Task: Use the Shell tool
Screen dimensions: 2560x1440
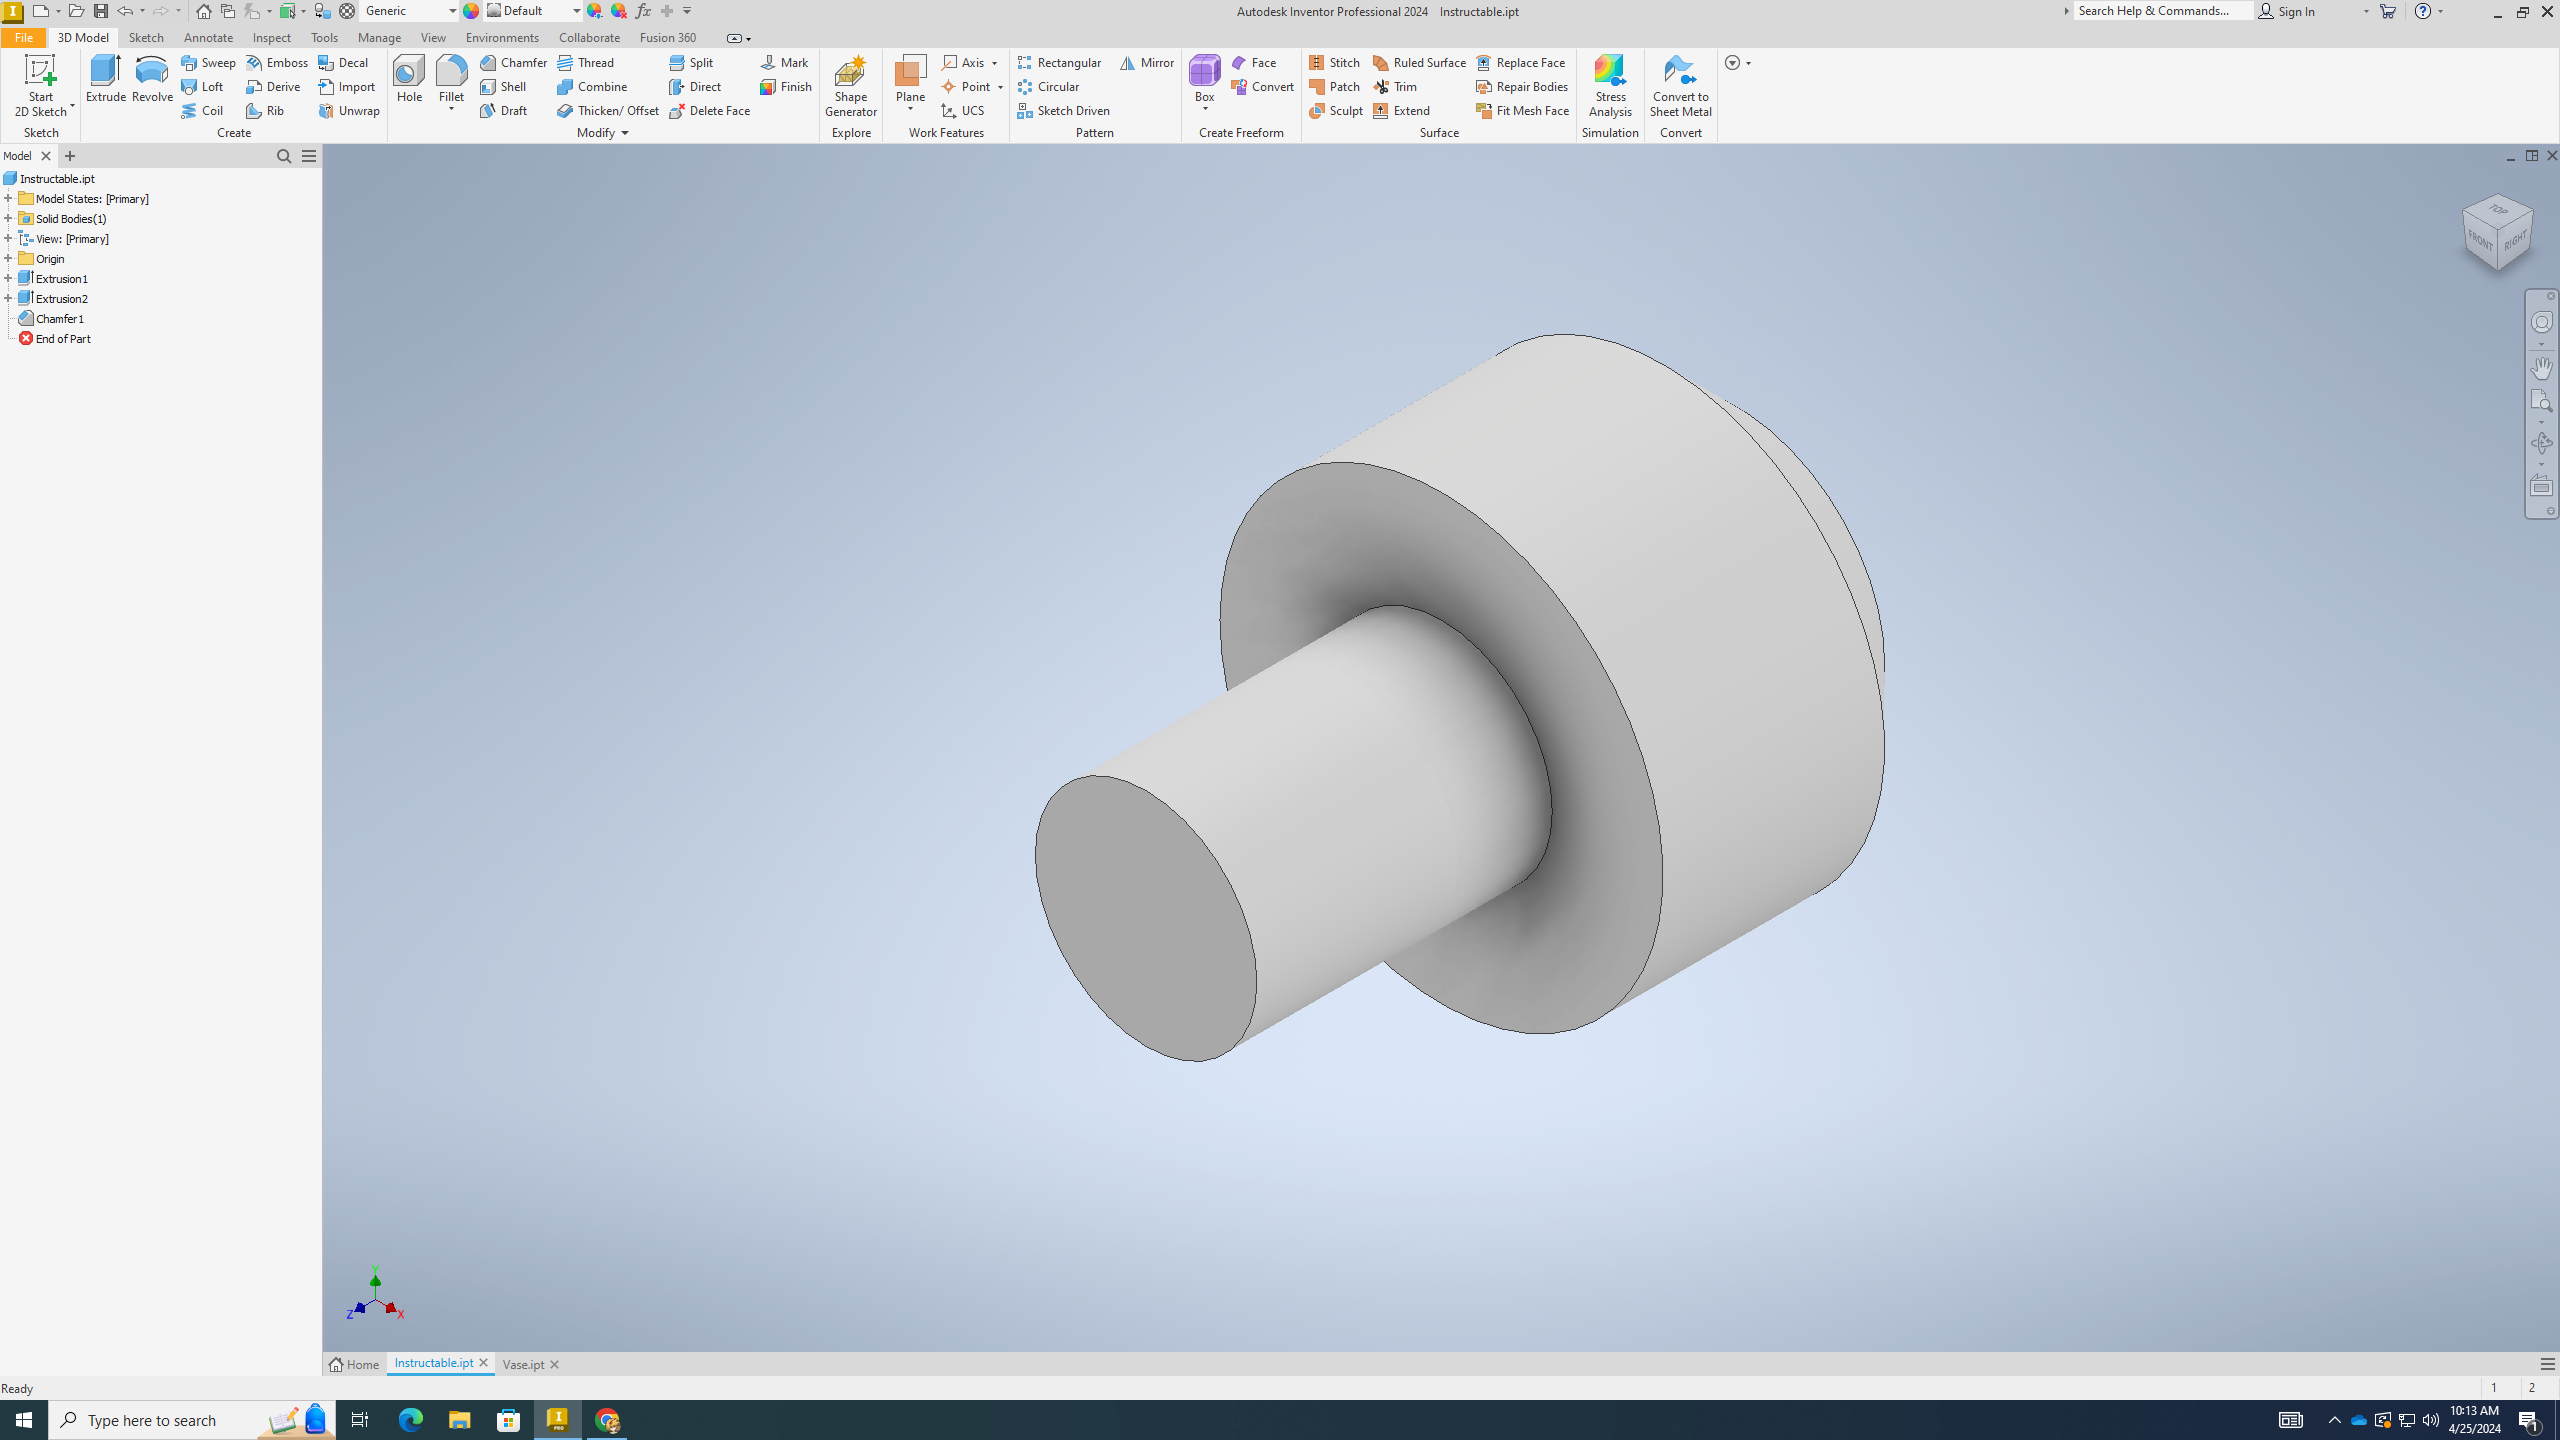Action: (503, 86)
